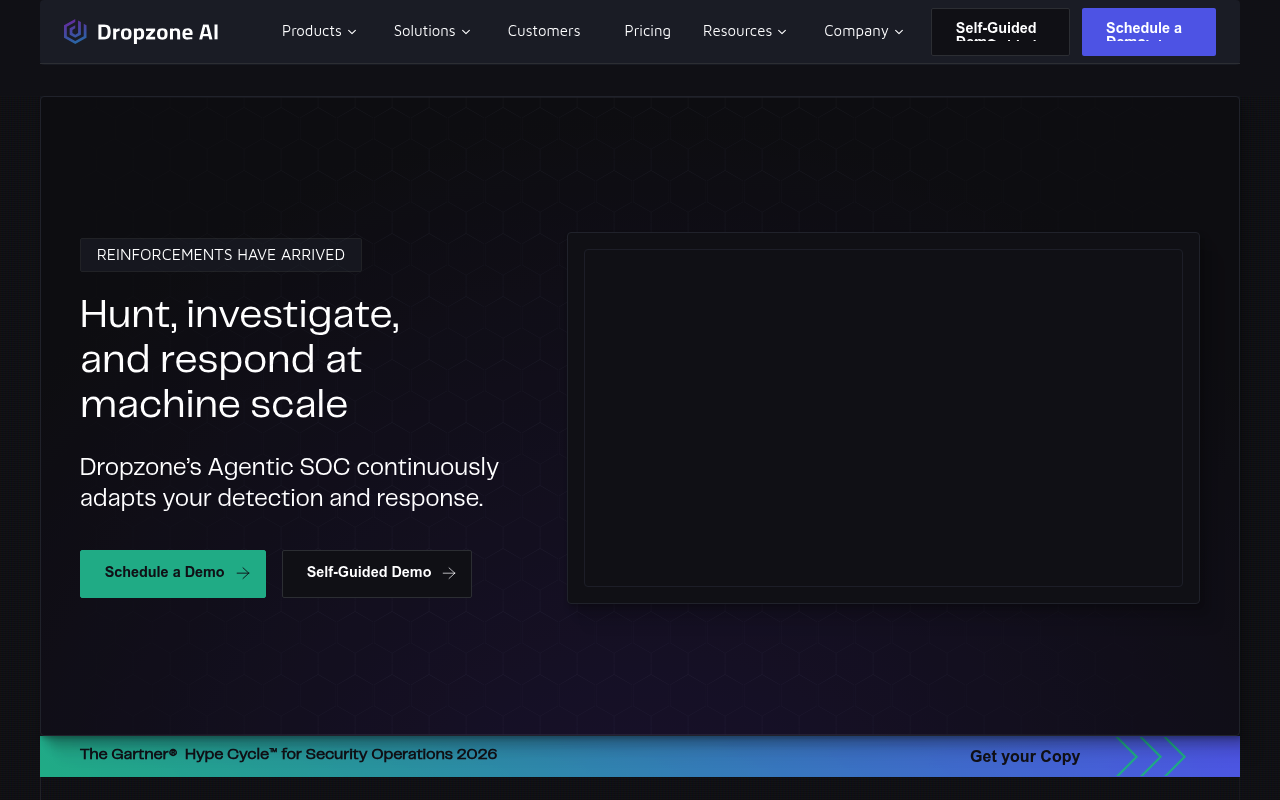Click Get your Copy in the banner
This screenshot has width=1280, height=800.
click(x=1025, y=757)
